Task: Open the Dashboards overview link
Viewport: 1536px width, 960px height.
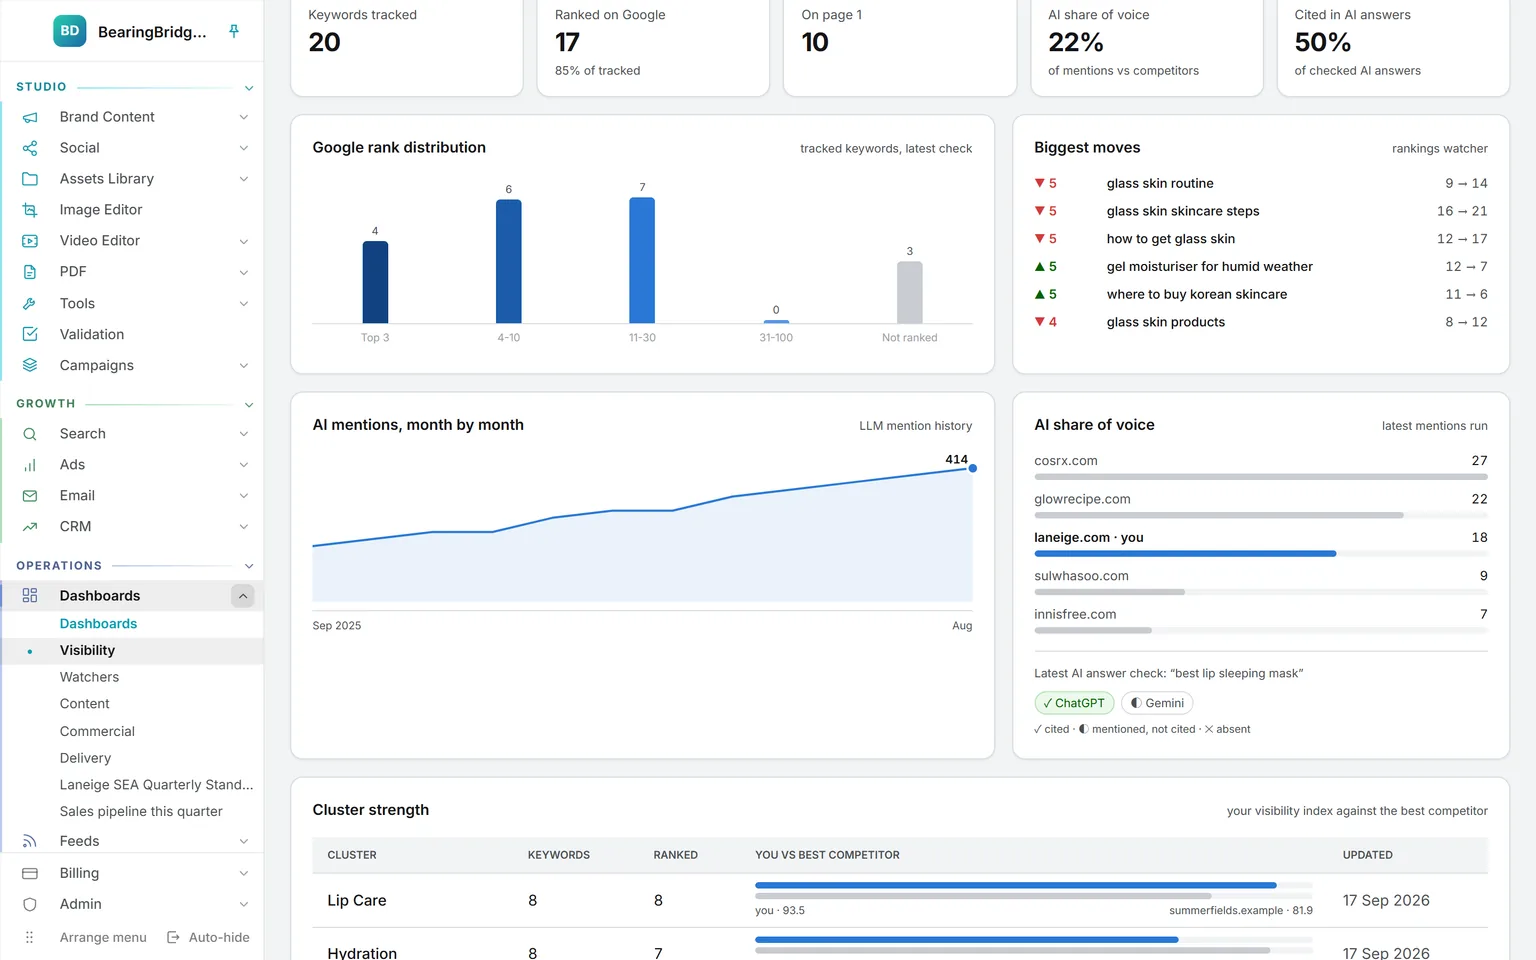Action: tap(98, 624)
